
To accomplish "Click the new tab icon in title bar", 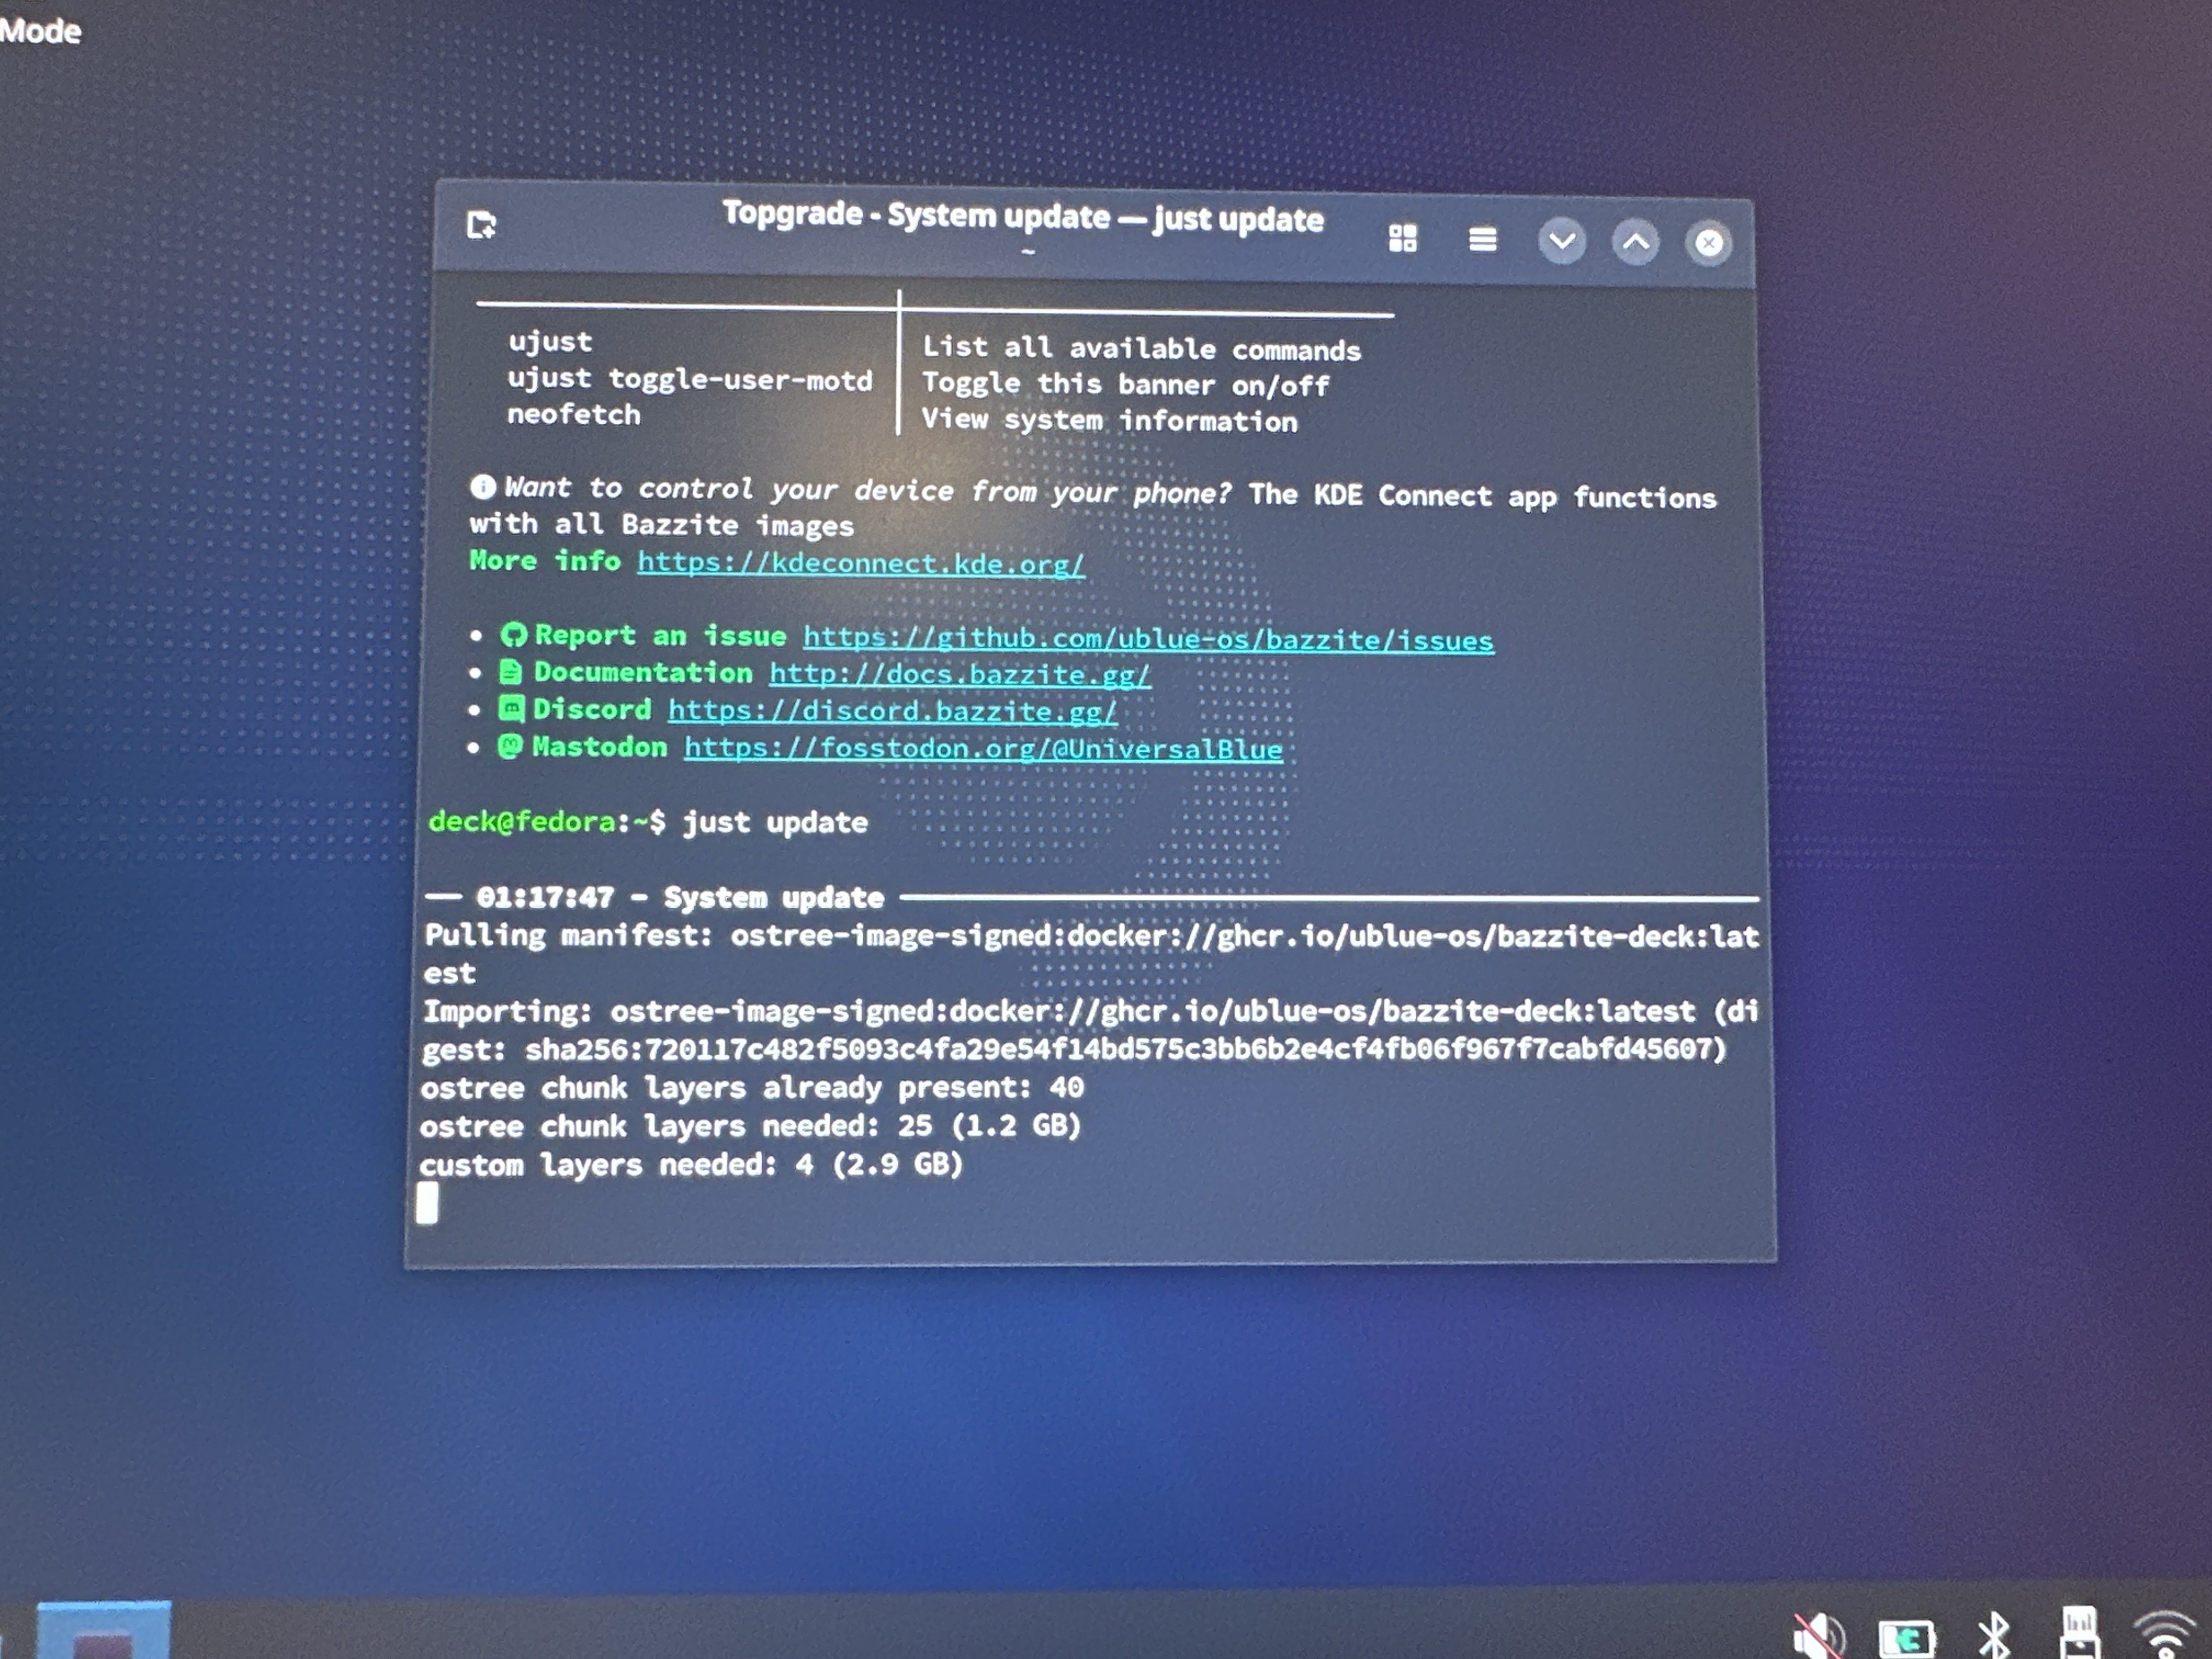I will click(x=481, y=225).
